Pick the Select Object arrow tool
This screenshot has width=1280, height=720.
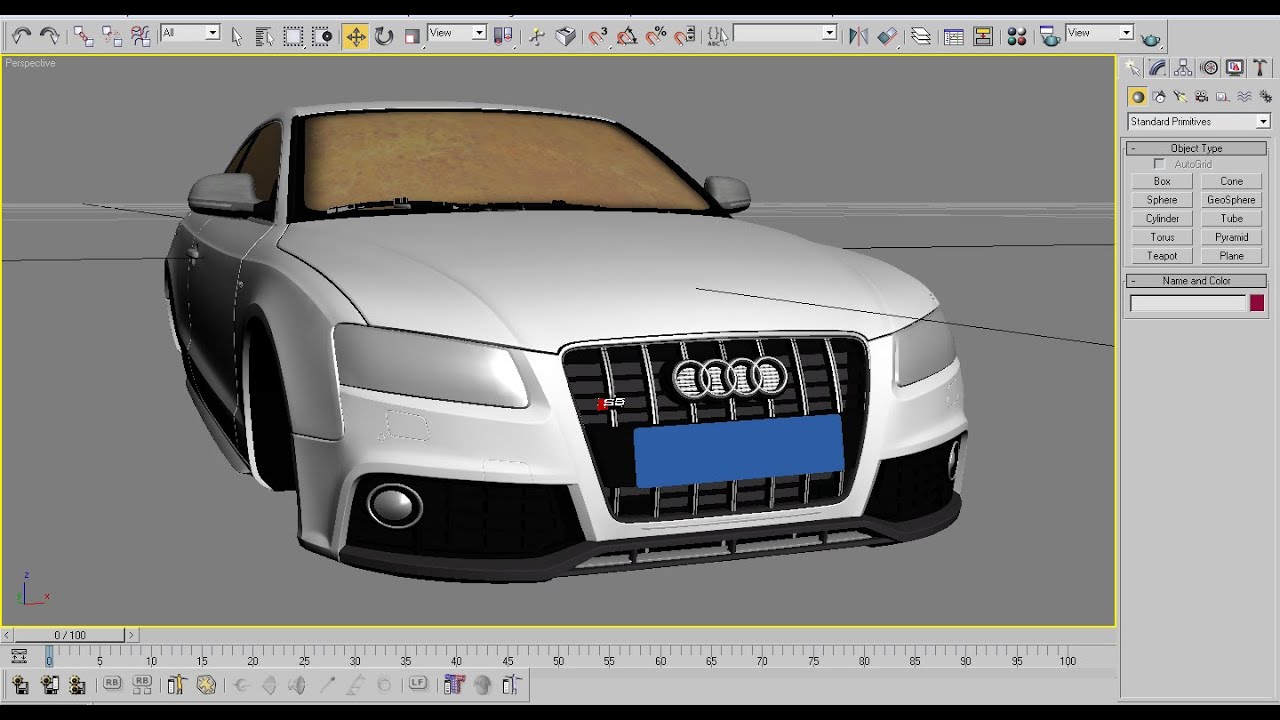tap(237, 36)
